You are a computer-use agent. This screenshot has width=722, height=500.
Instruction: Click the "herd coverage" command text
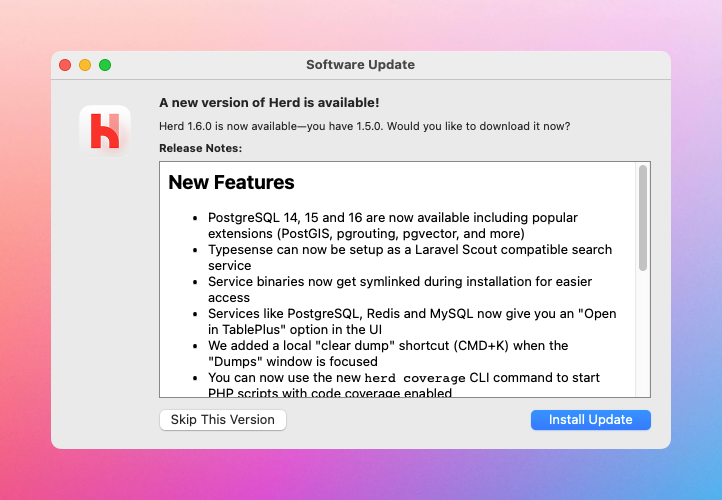coord(415,378)
